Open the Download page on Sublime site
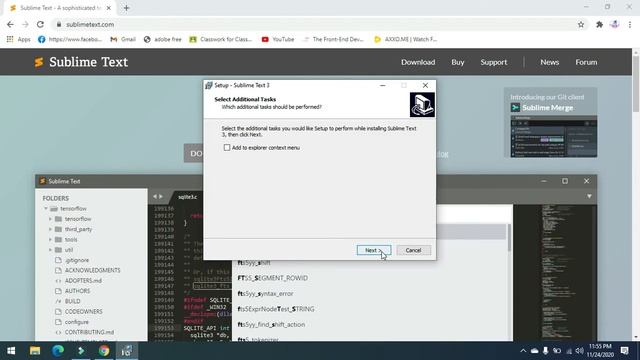Image resolution: width=640 pixels, height=360 pixels. click(x=418, y=62)
